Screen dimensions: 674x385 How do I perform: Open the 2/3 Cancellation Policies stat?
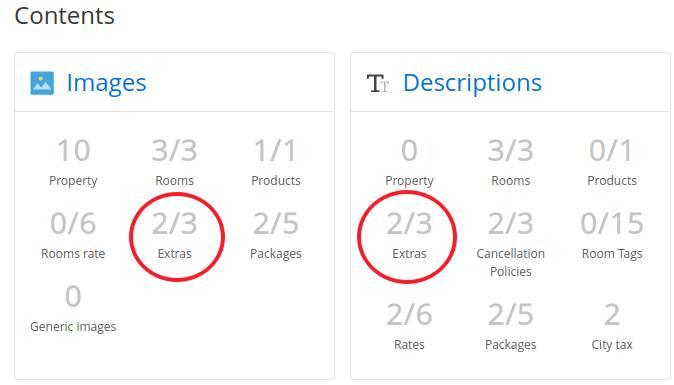click(511, 244)
